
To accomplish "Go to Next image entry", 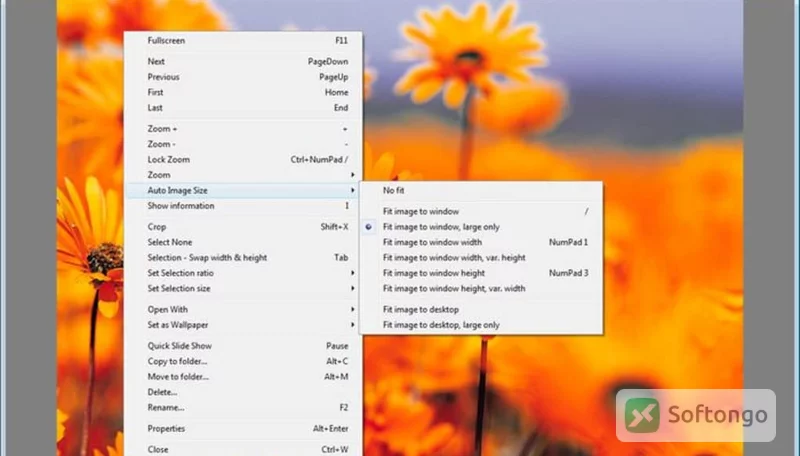I will pos(243,61).
